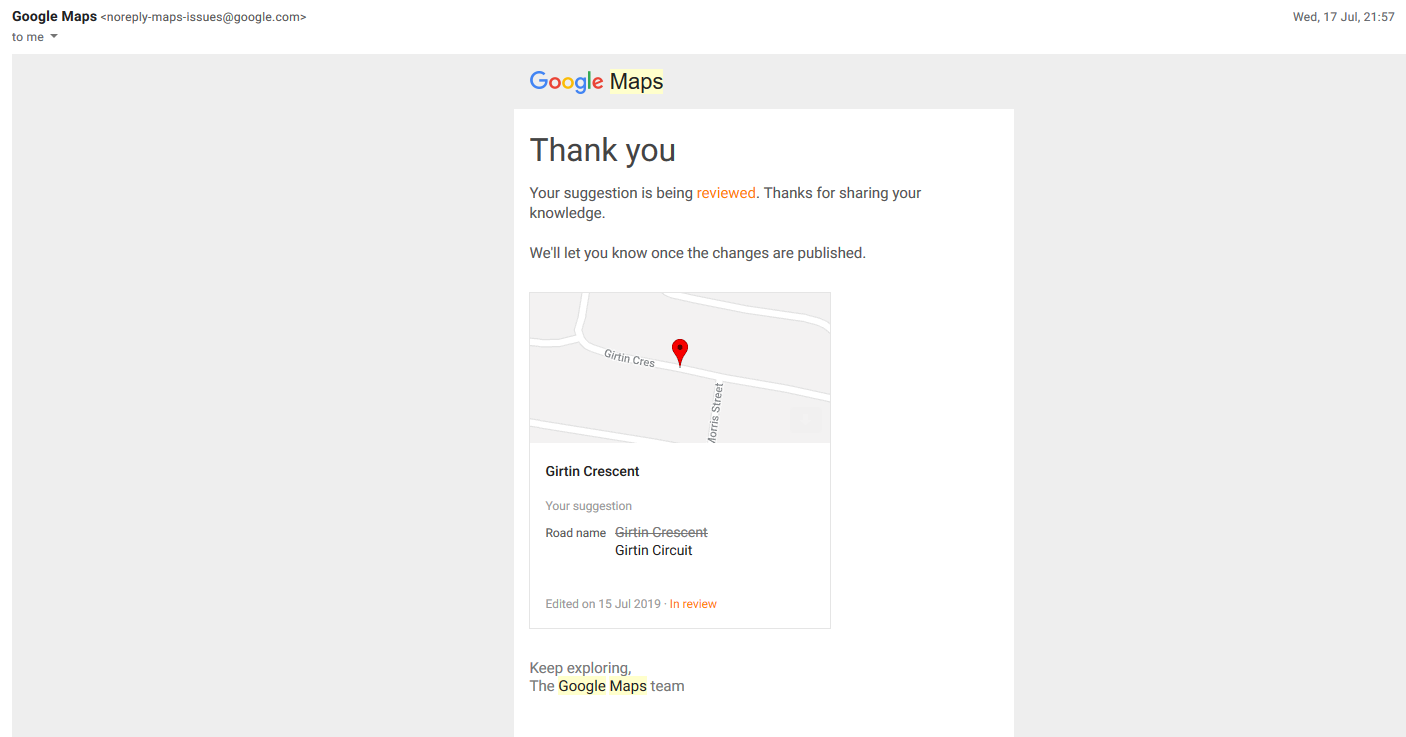Open the Girtin Cres map thumbnail
Screen dimensions: 1406x737
click(680, 368)
